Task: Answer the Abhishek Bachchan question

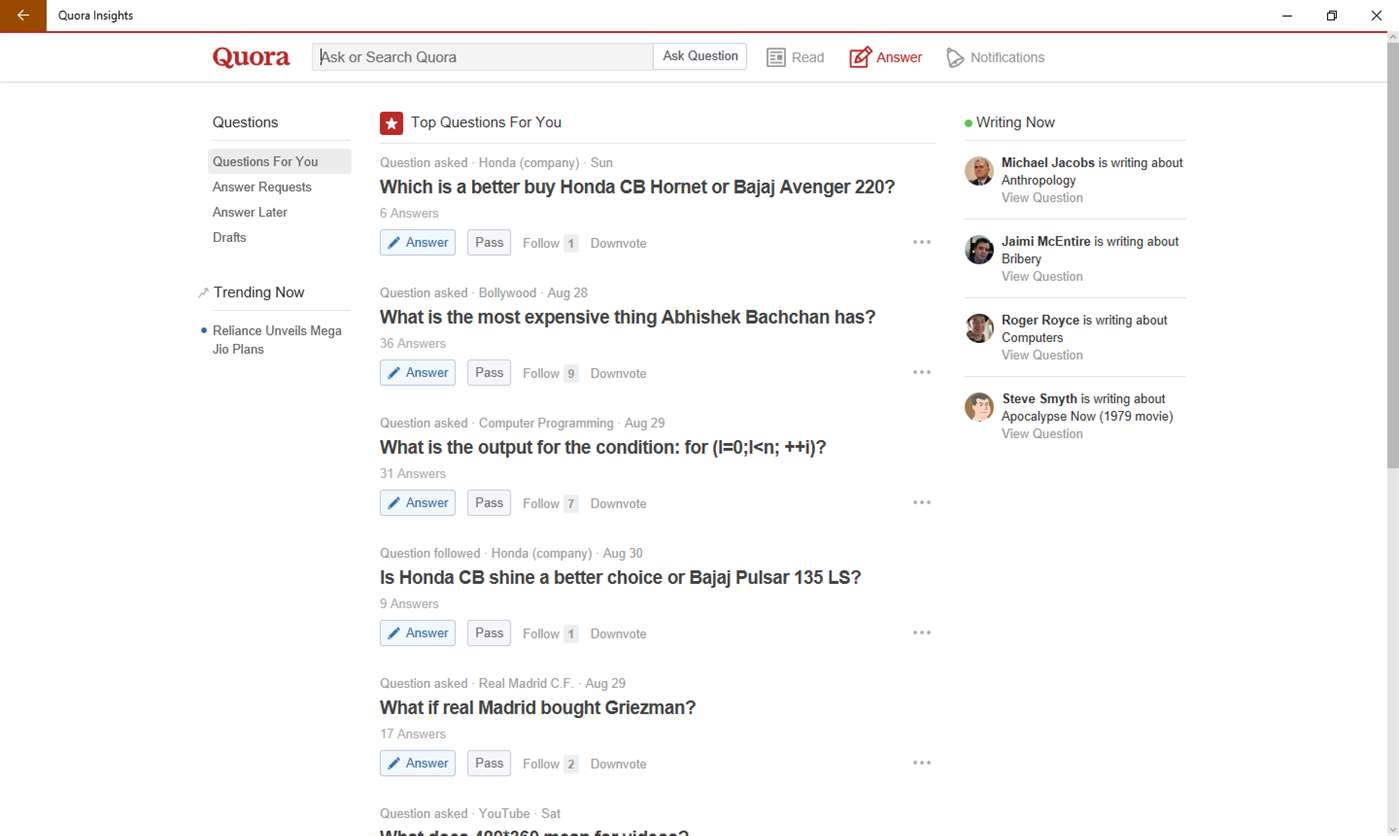Action: click(417, 372)
